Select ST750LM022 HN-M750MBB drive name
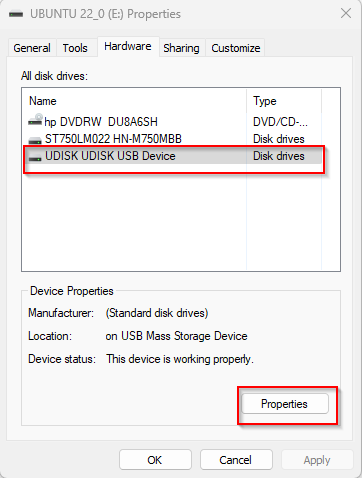 [113, 139]
